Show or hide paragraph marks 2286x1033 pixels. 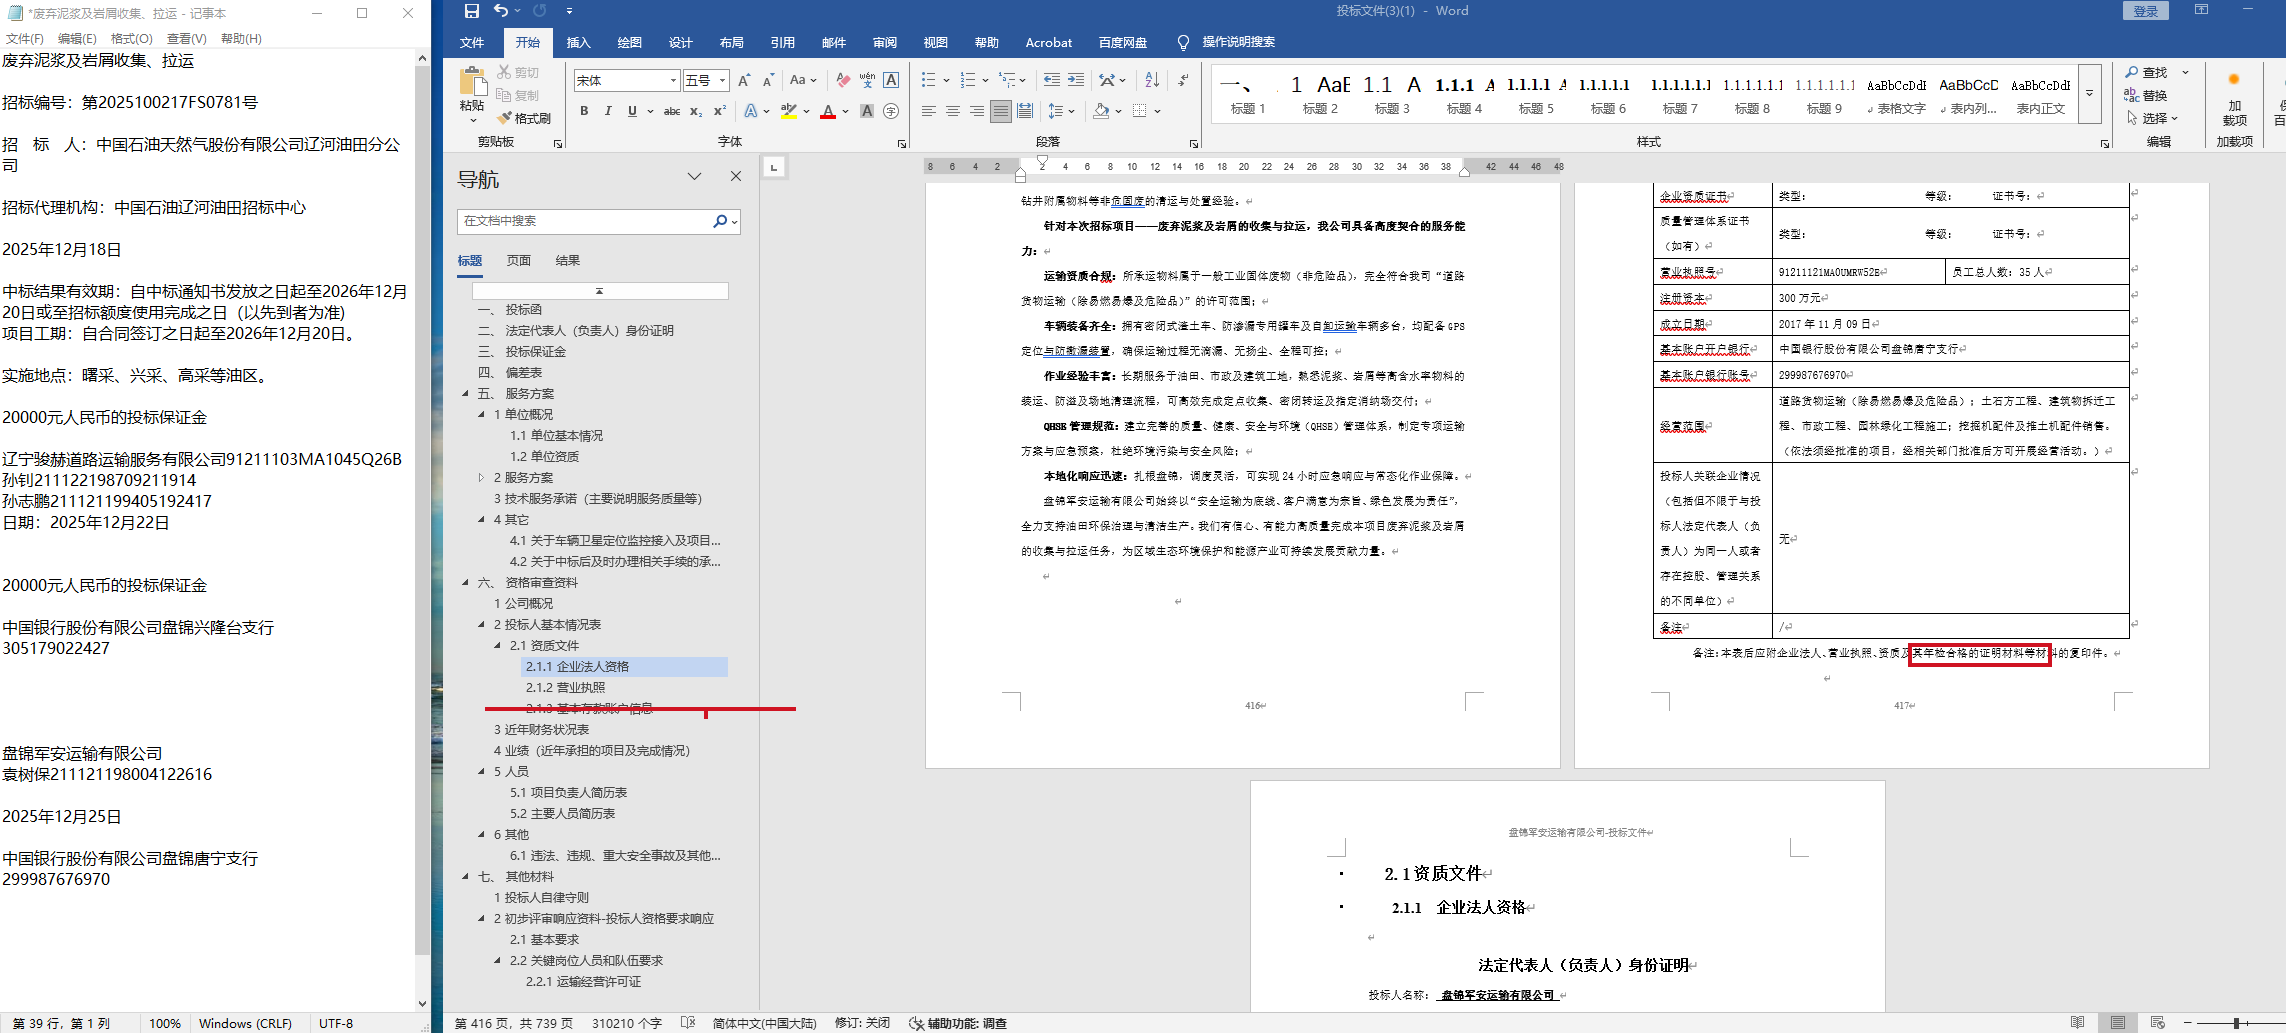coord(1183,80)
